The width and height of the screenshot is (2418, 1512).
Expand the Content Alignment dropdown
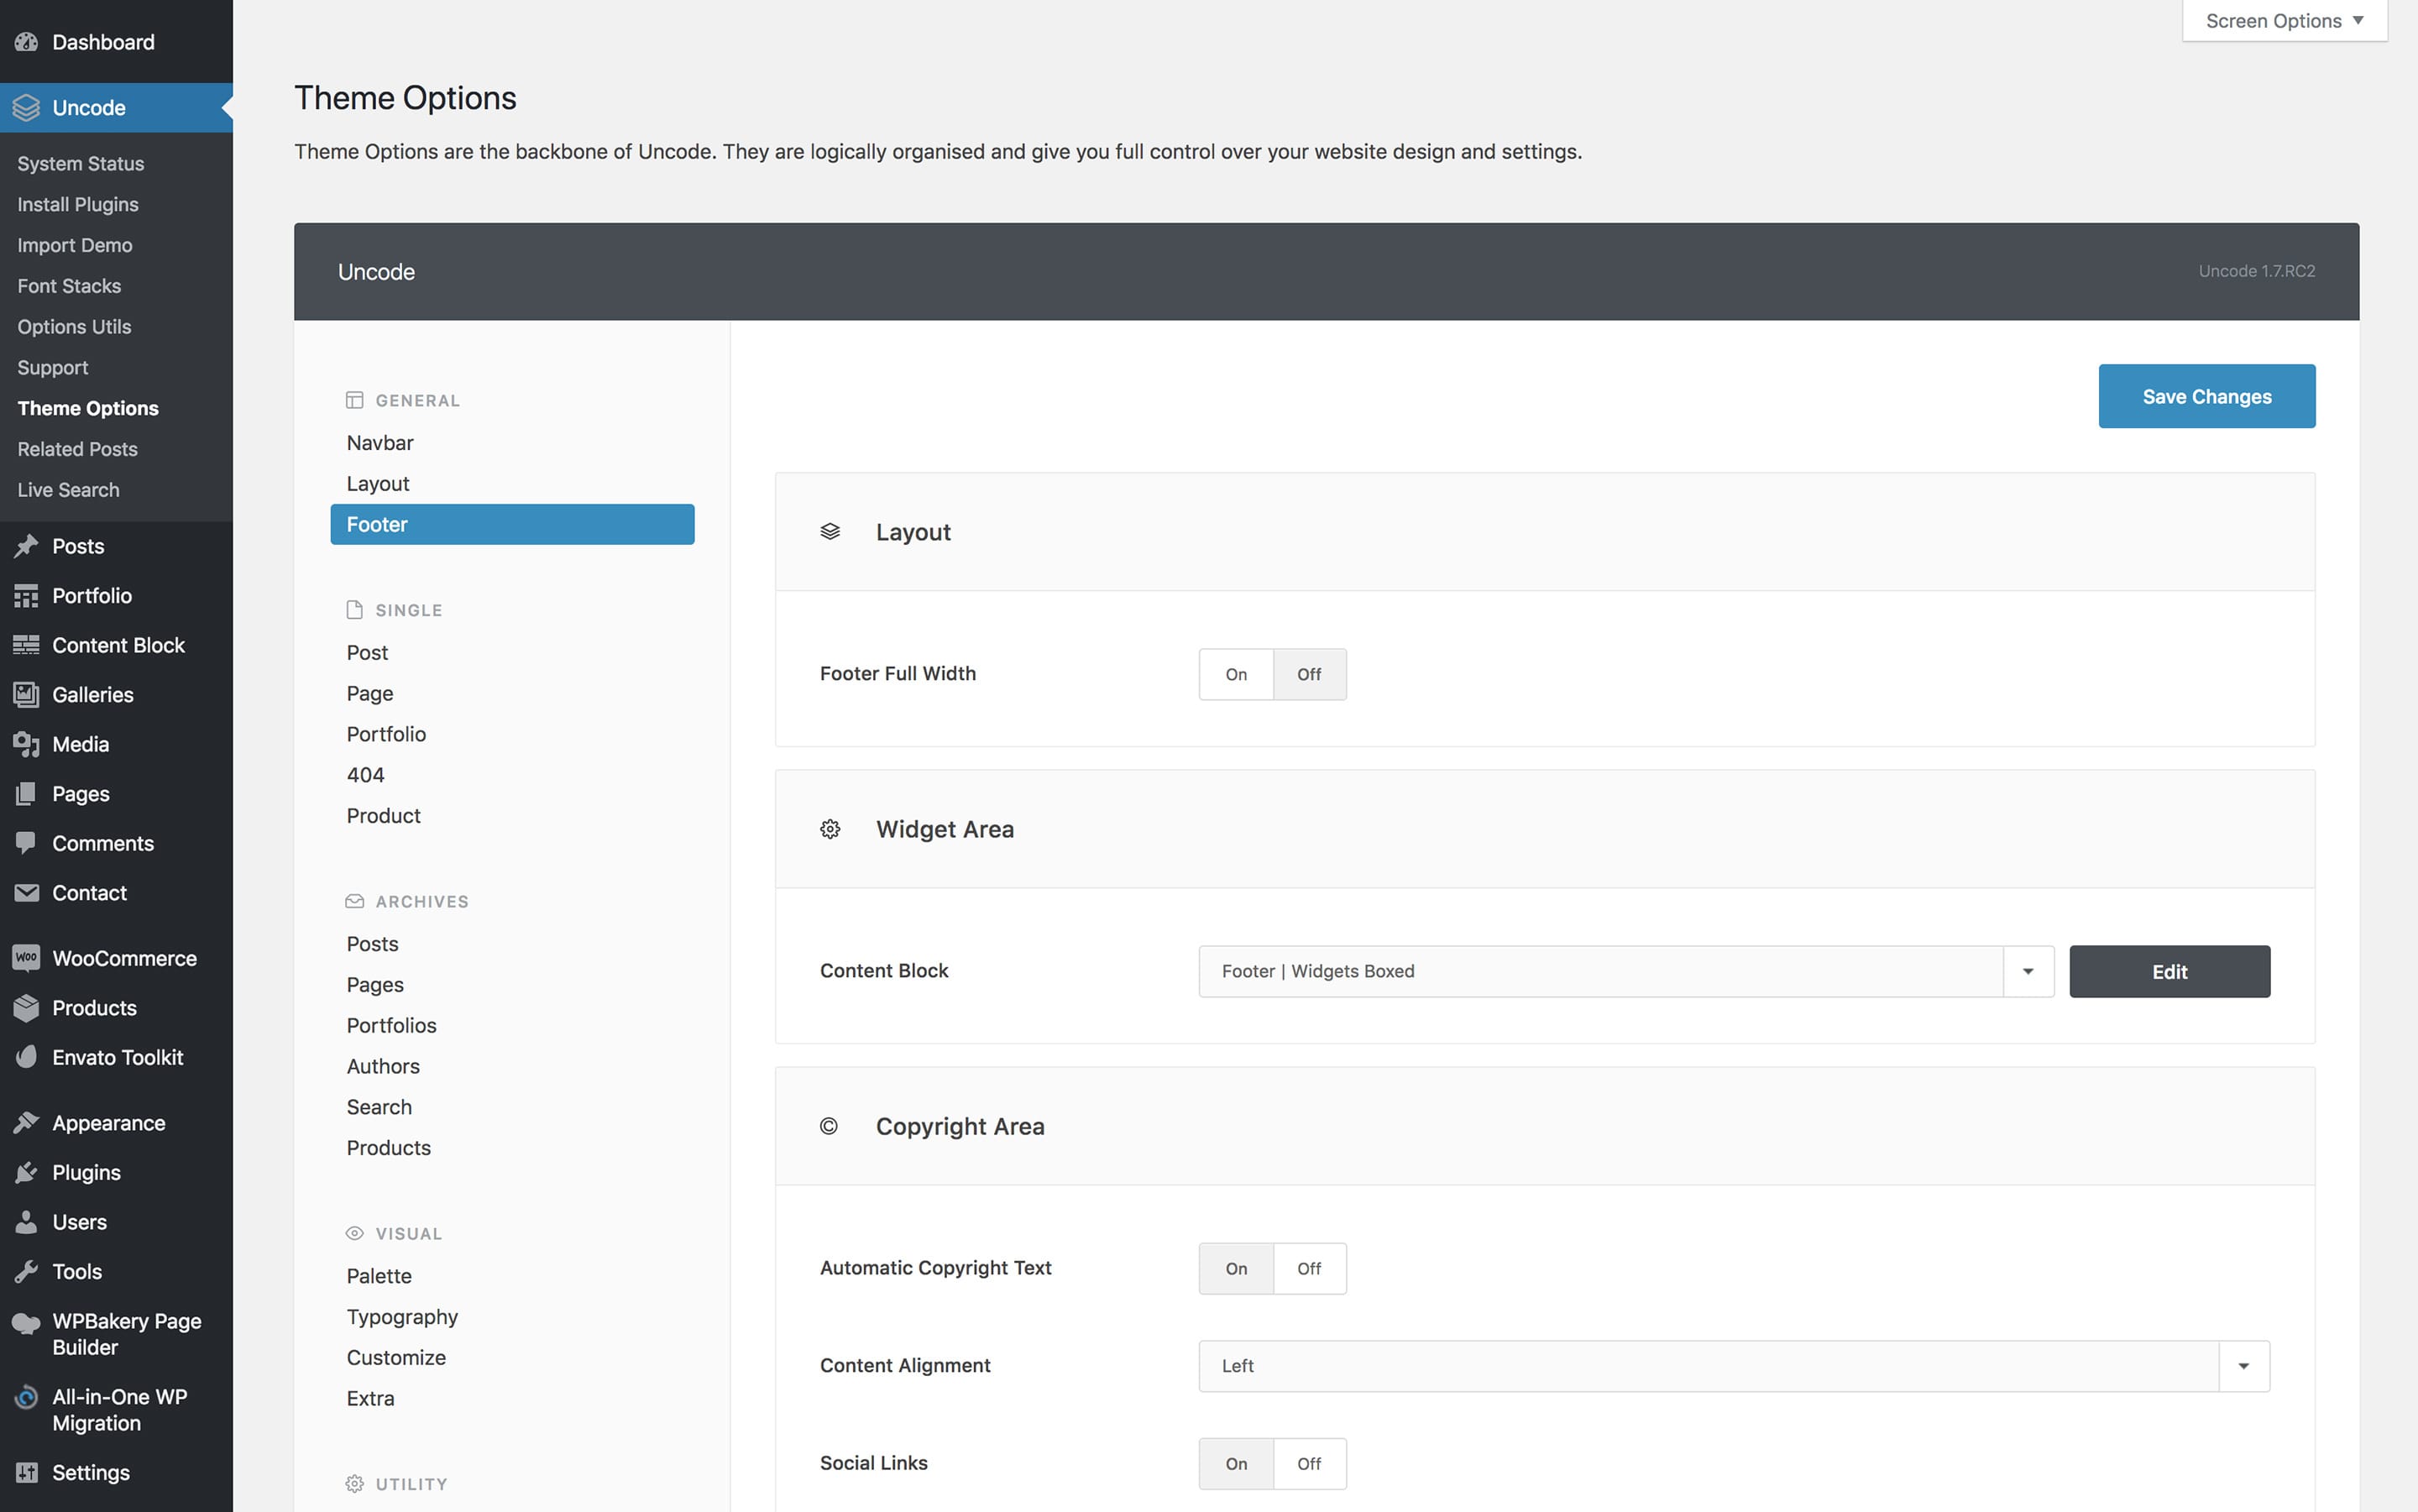(2243, 1366)
